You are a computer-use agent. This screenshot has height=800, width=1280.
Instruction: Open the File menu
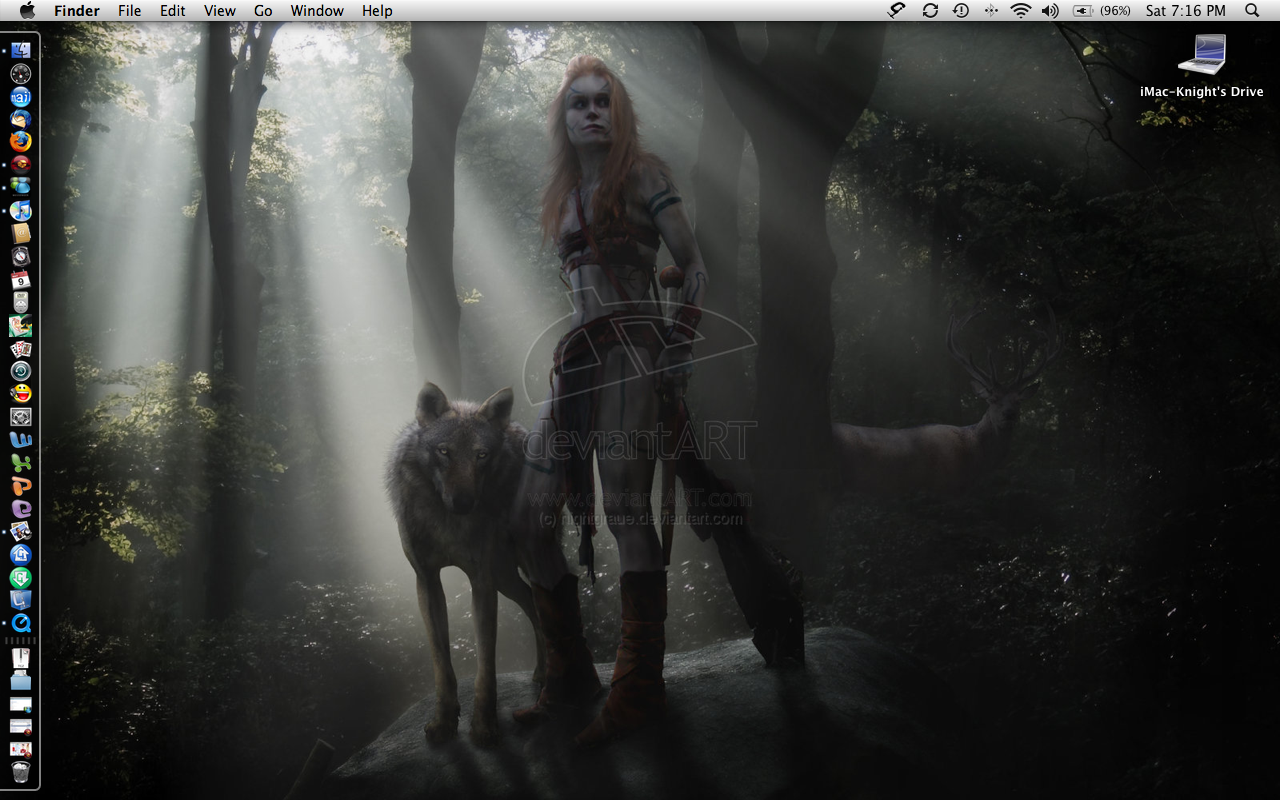click(x=129, y=10)
